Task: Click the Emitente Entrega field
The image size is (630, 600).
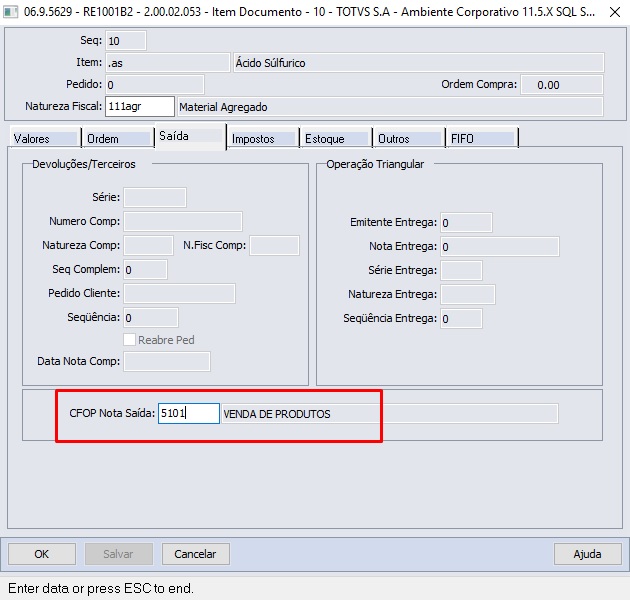Action: (x=466, y=222)
